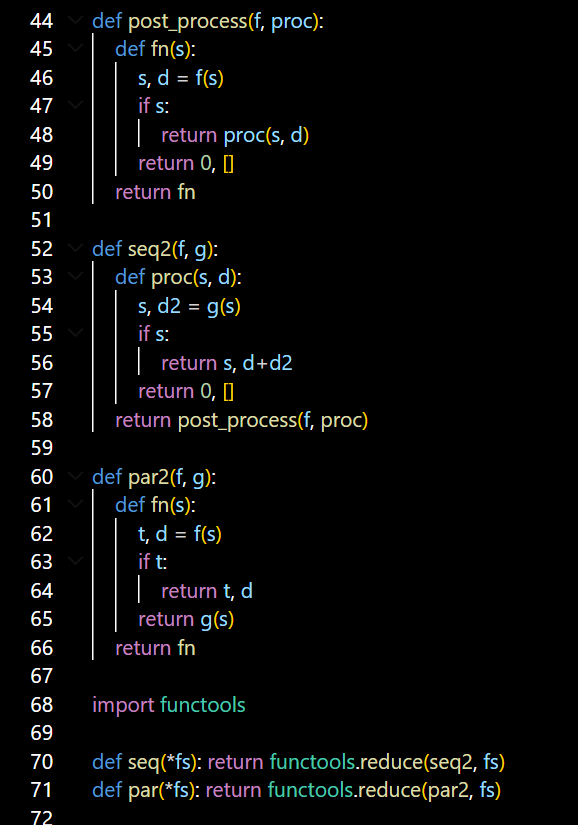The width and height of the screenshot is (578, 825).
Task: Collapse the fn definition fold at line 61
Action: point(76,505)
